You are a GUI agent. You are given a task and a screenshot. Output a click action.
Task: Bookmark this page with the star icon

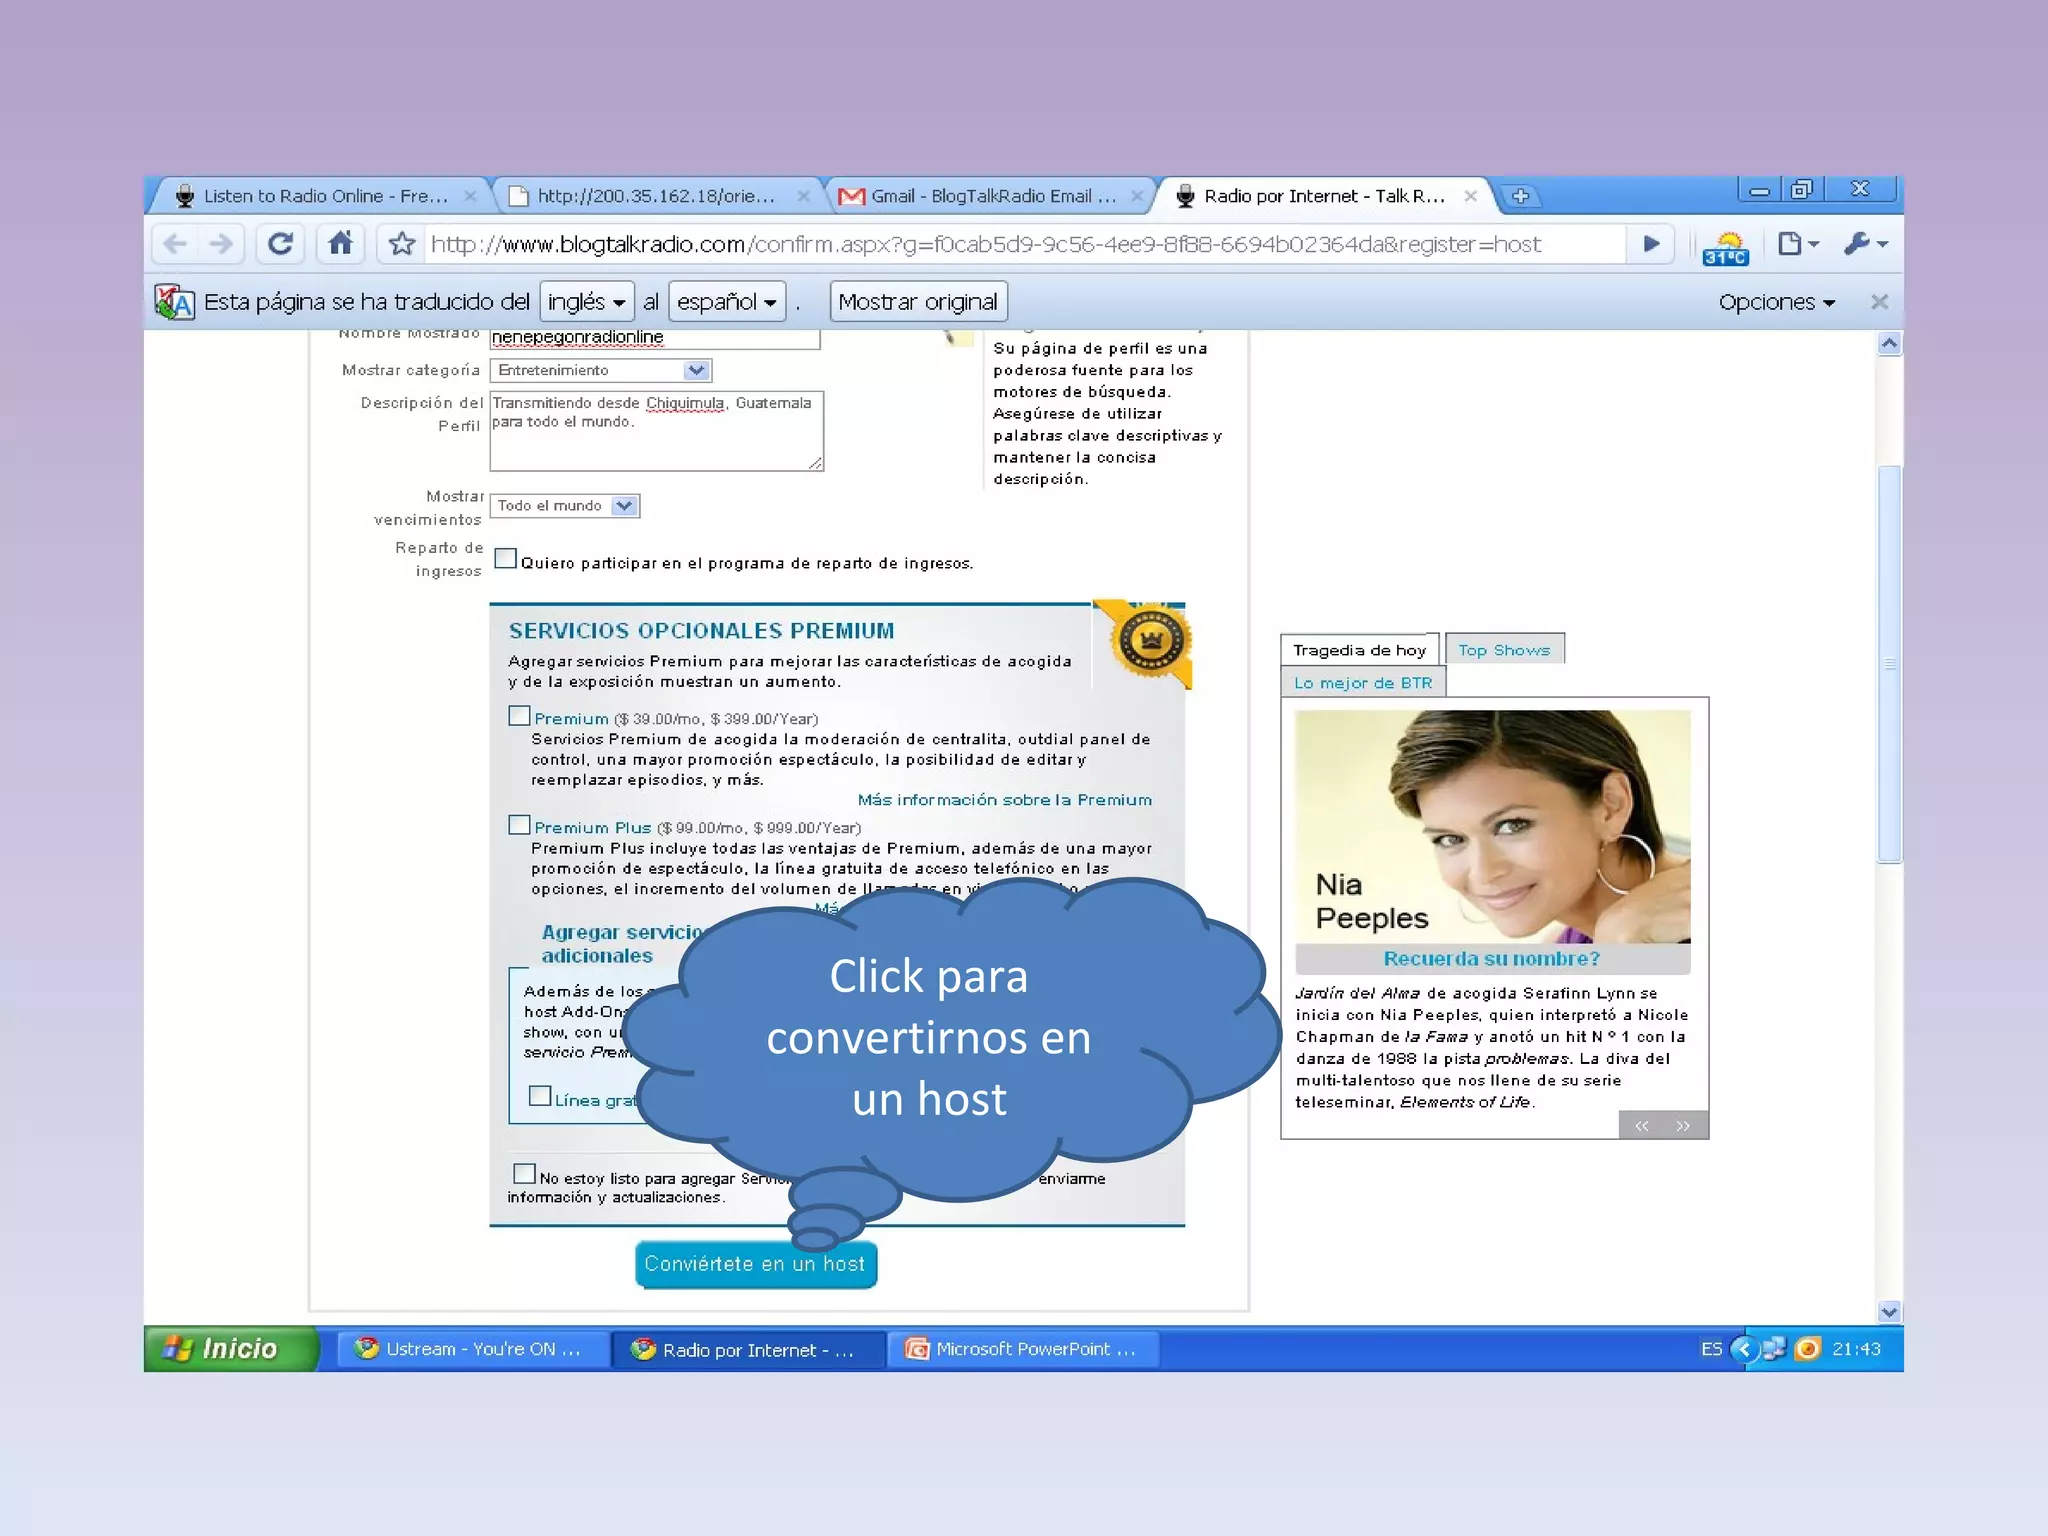[402, 244]
